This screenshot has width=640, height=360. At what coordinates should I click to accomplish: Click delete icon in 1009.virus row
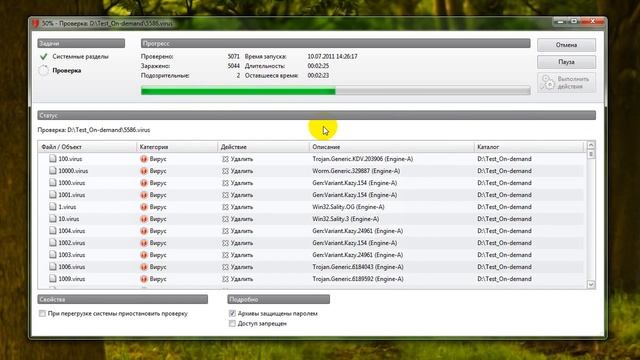coord(225,279)
